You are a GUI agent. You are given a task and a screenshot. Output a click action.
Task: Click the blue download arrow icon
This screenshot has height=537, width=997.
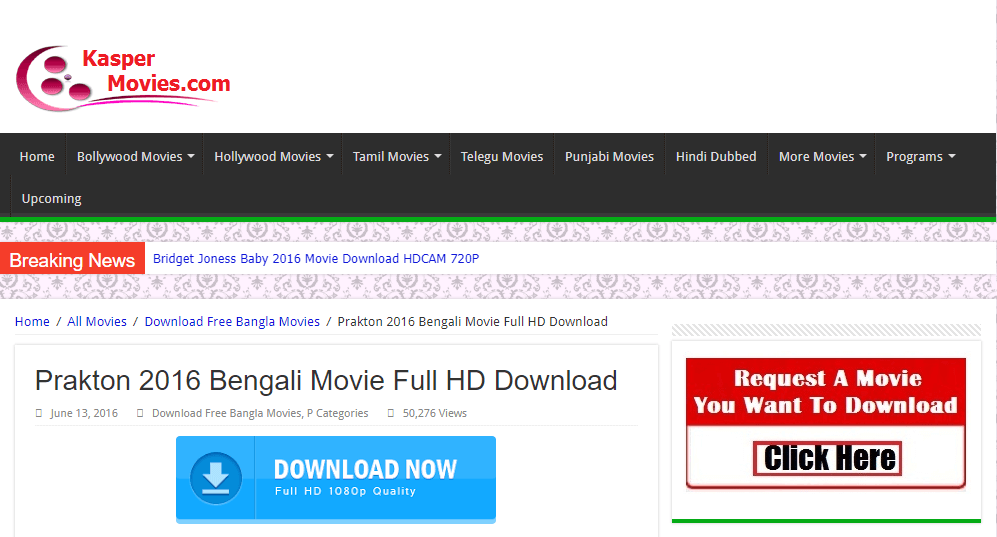216,479
